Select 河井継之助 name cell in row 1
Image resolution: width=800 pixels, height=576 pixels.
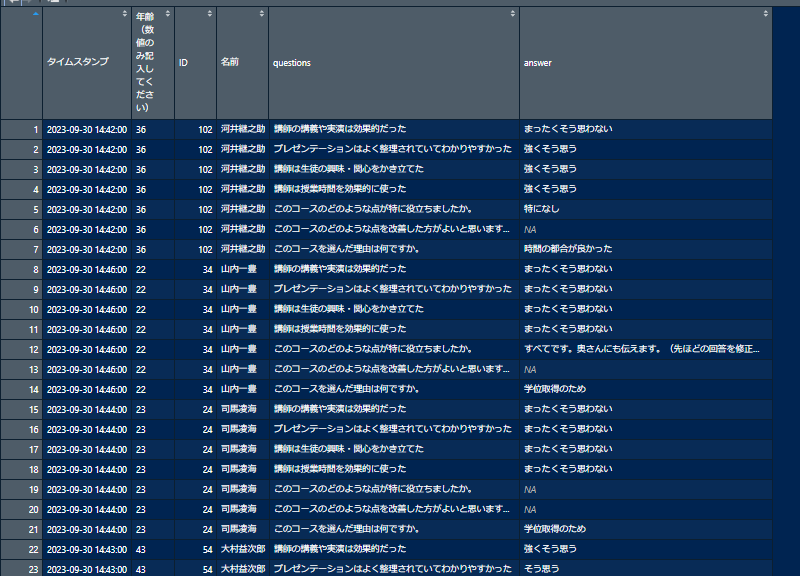click(x=243, y=129)
